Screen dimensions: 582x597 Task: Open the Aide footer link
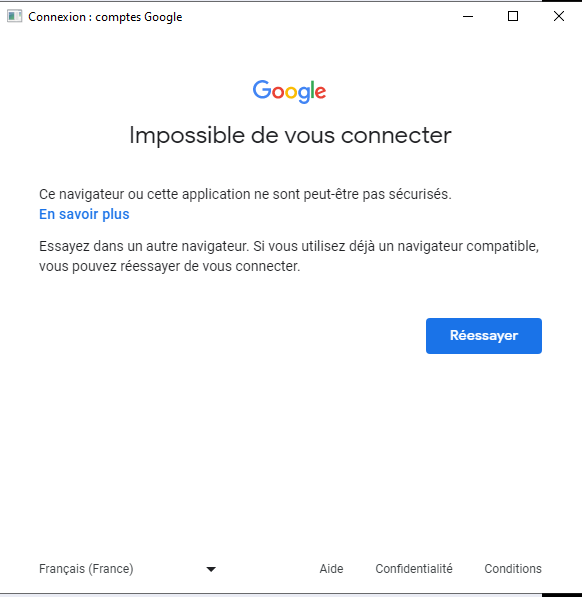[x=331, y=569]
